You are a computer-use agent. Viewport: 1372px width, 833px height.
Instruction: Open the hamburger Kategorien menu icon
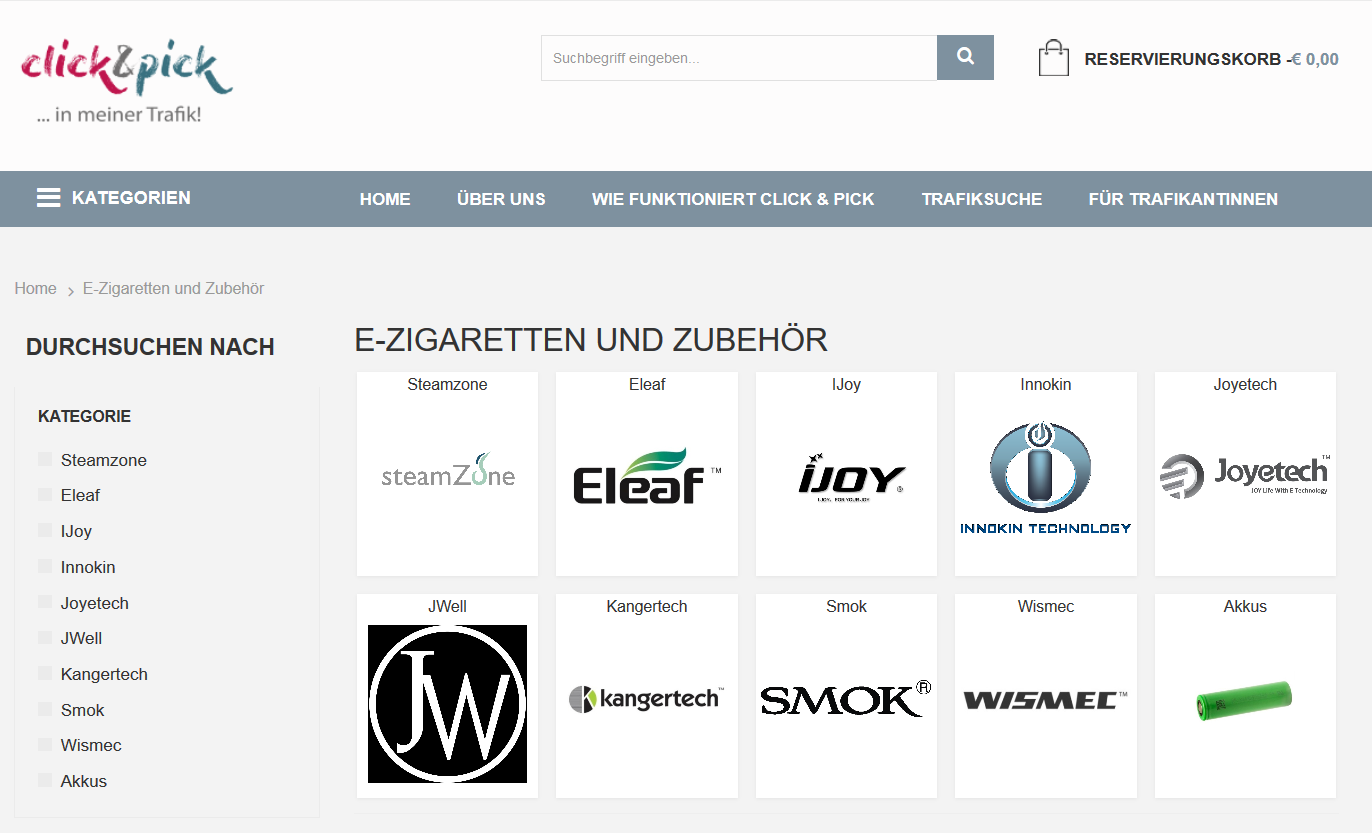pos(48,198)
